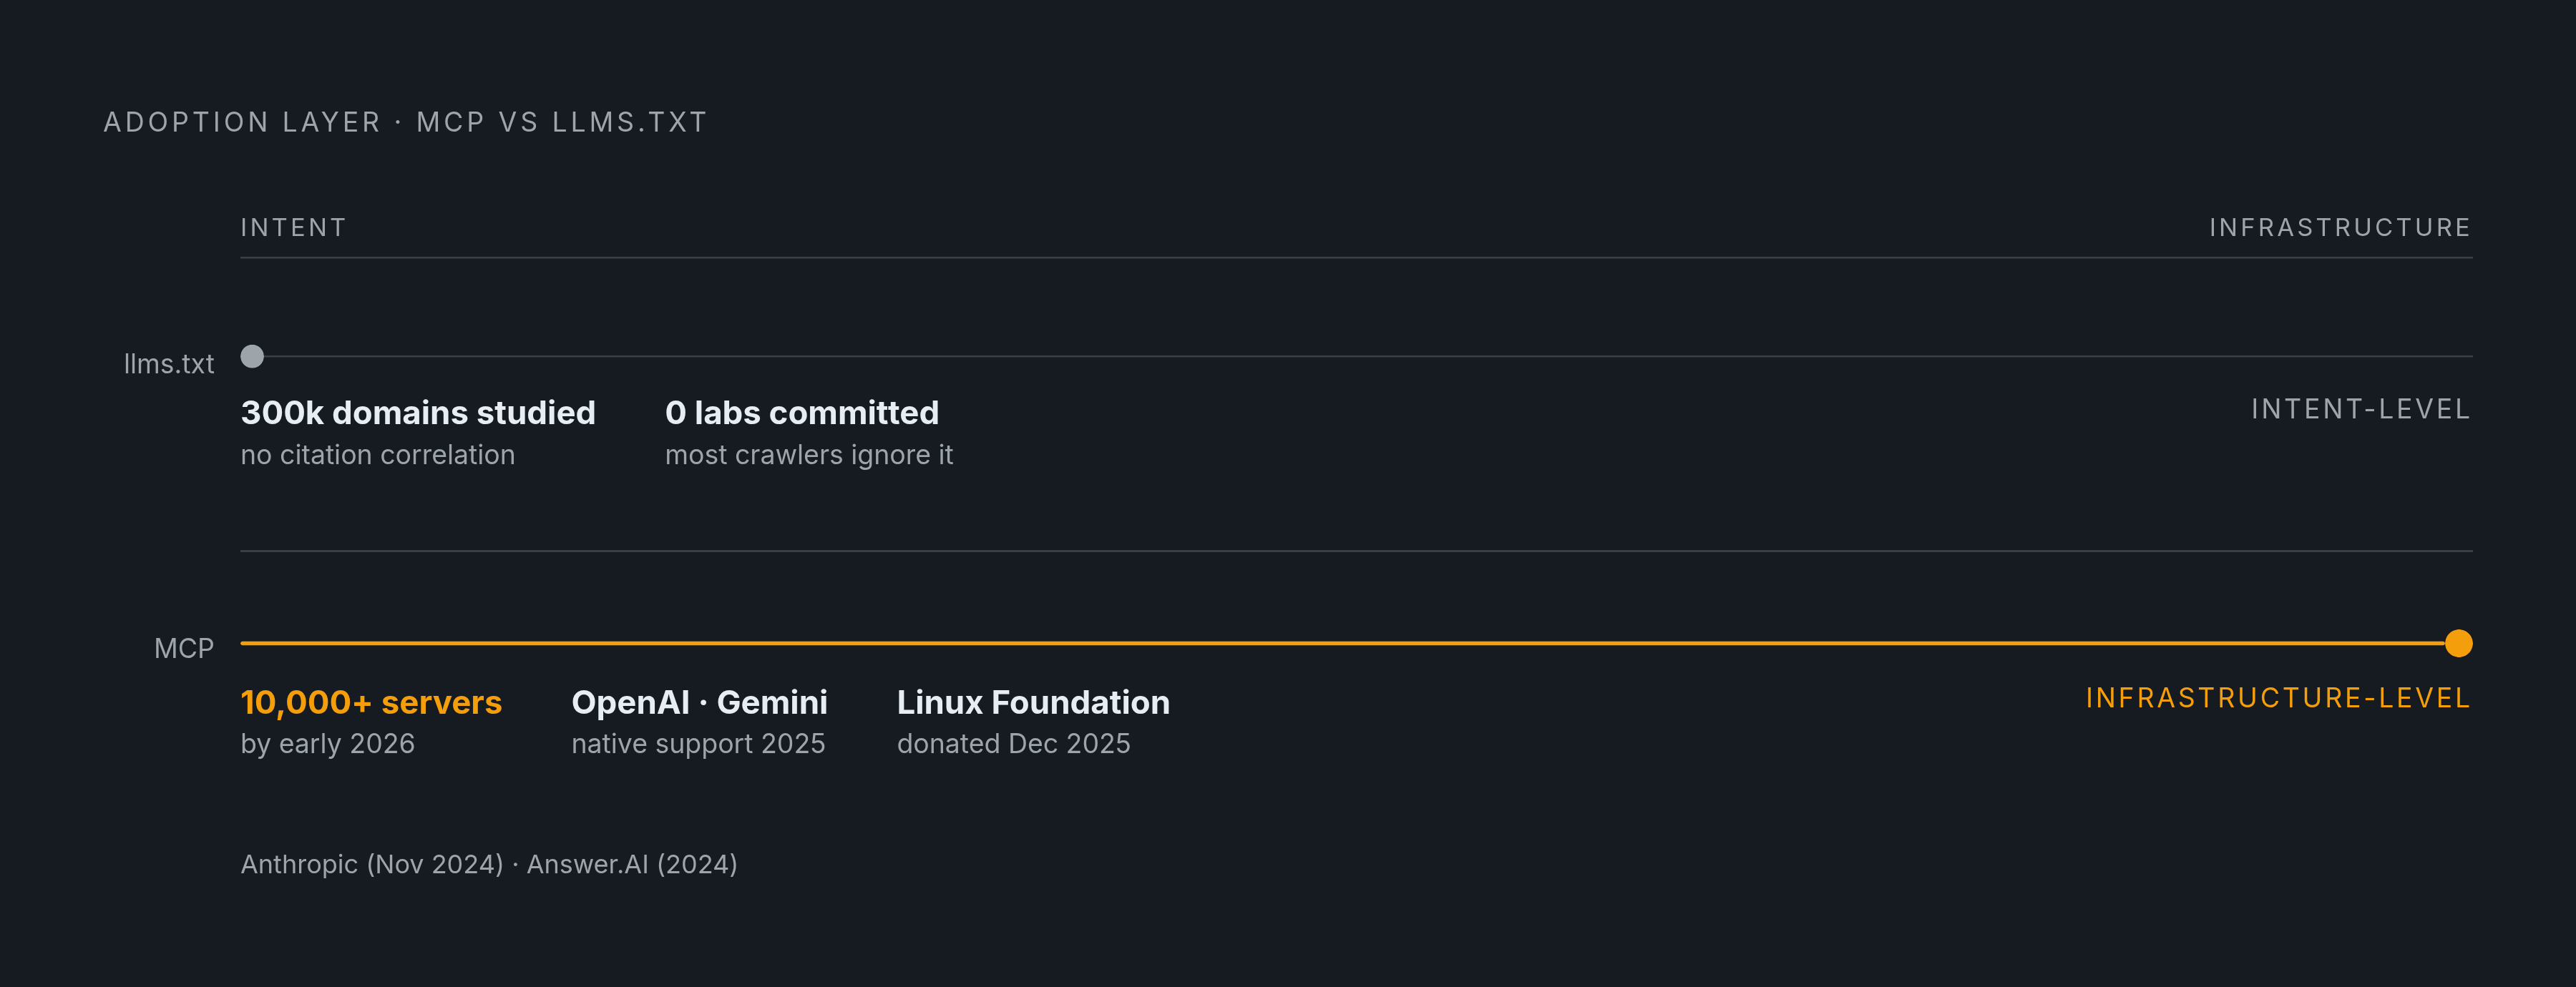Click 'donated Dec 2025' caption

[1014, 744]
